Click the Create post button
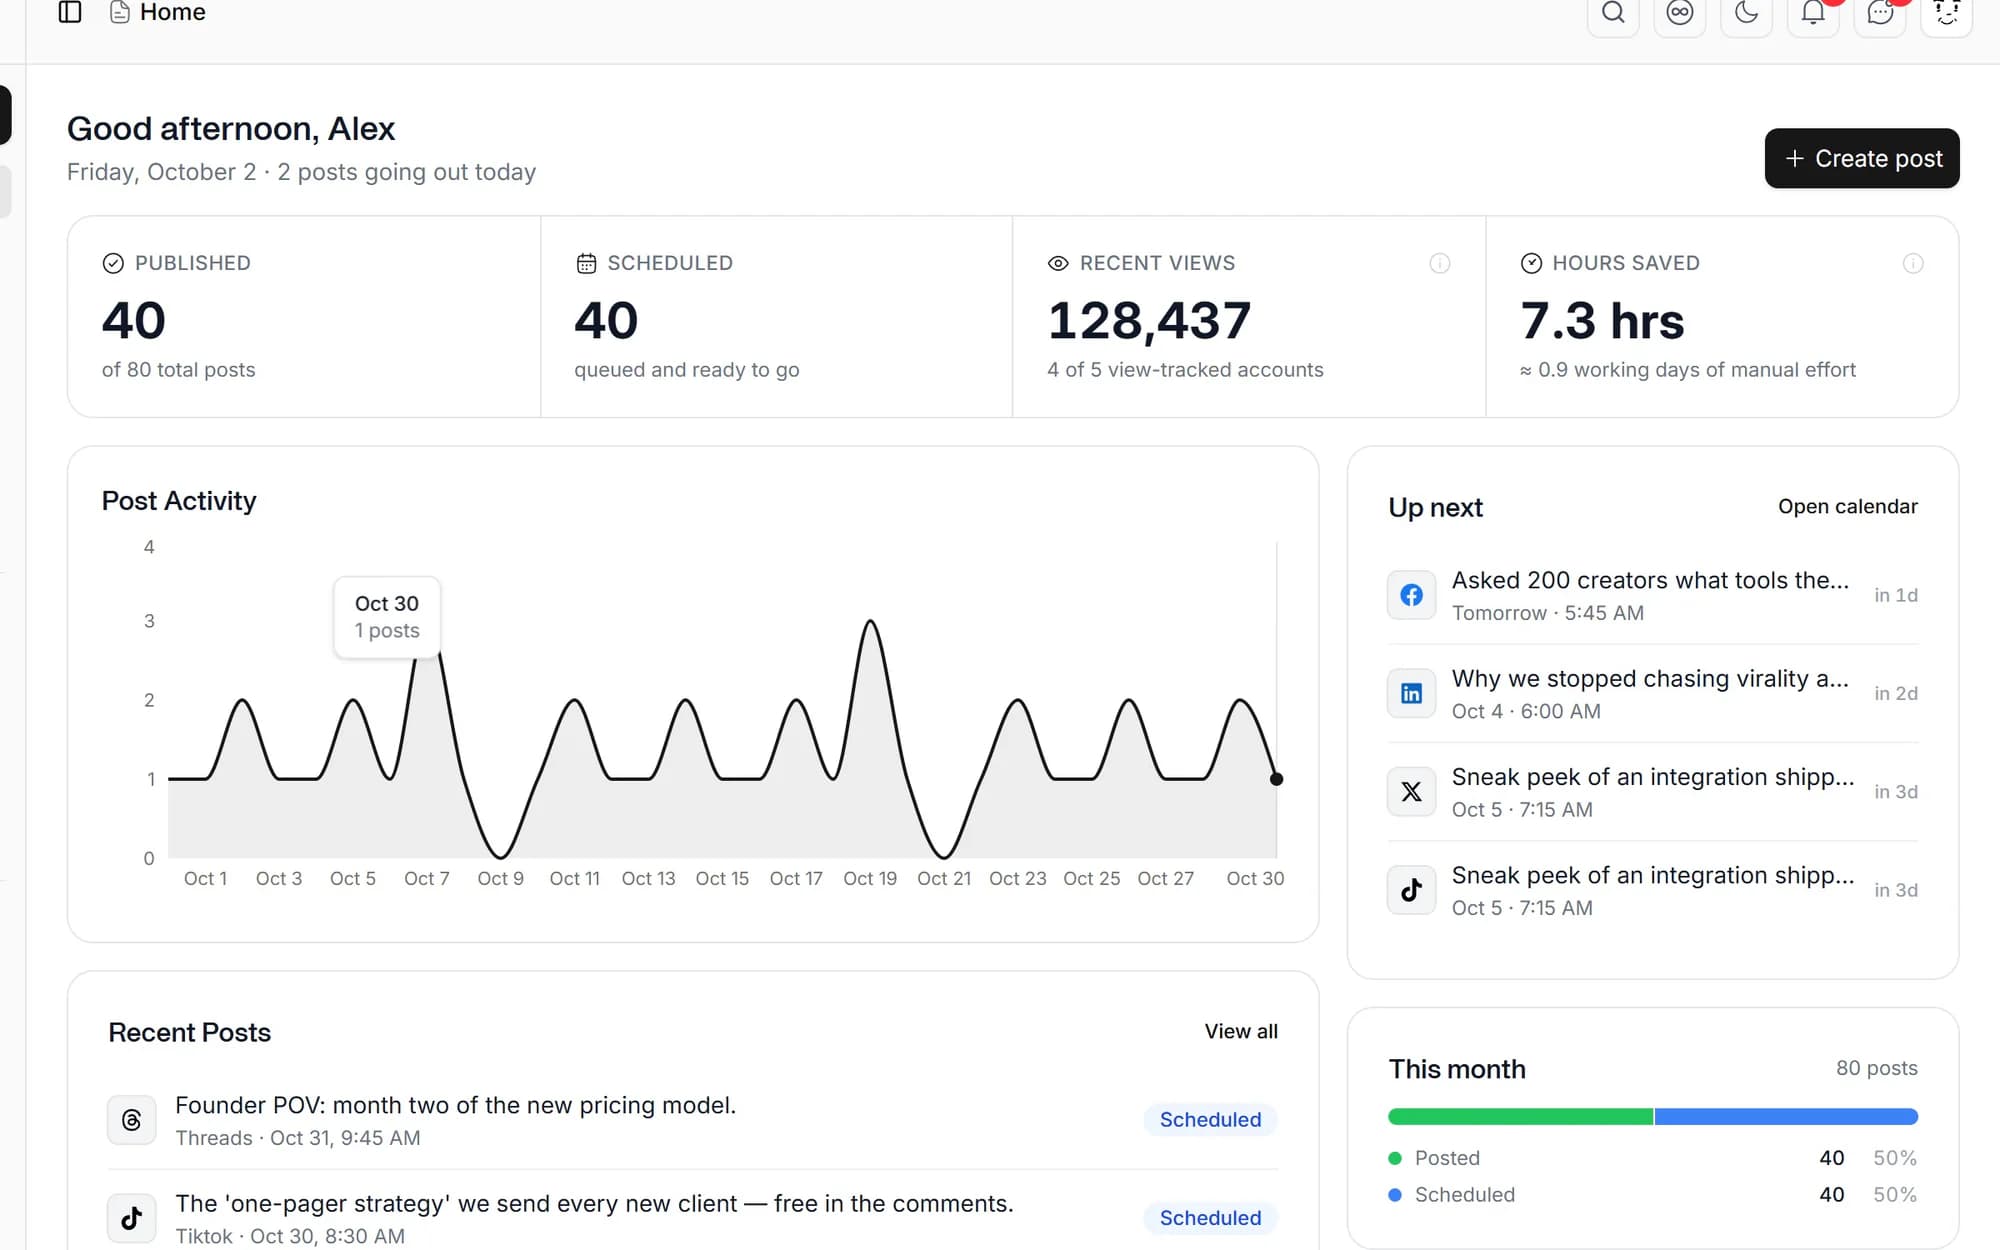The width and height of the screenshot is (2000, 1250). 1861,158
